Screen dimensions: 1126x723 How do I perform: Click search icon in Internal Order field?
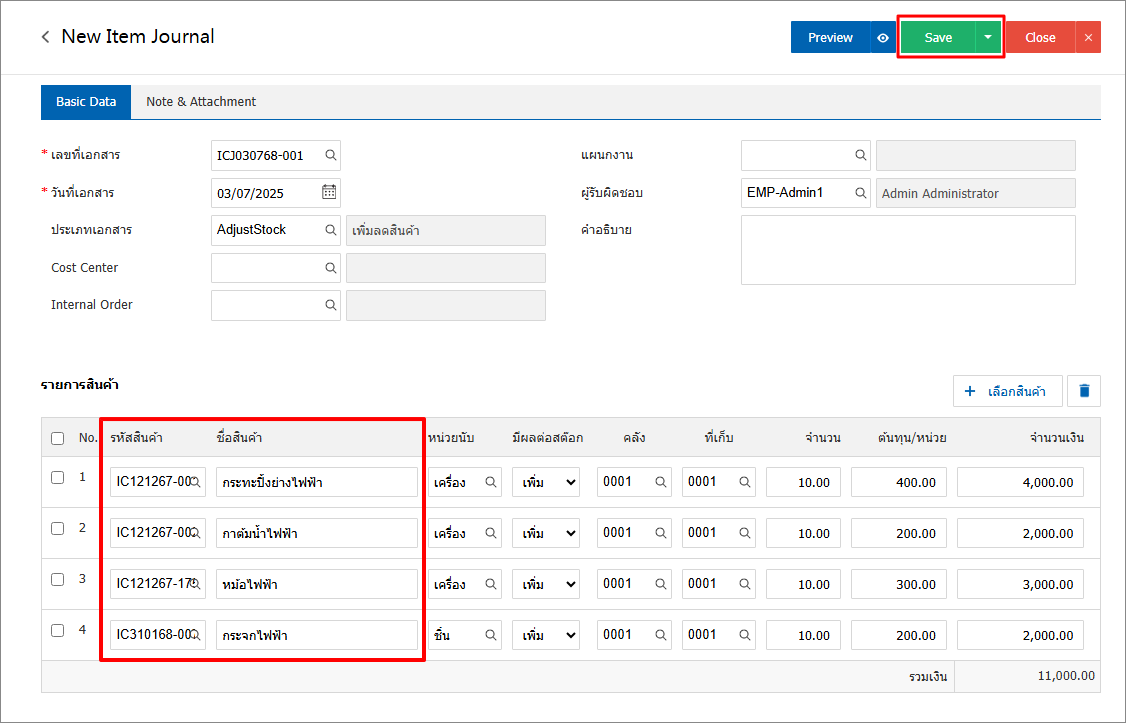coord(329,305)
